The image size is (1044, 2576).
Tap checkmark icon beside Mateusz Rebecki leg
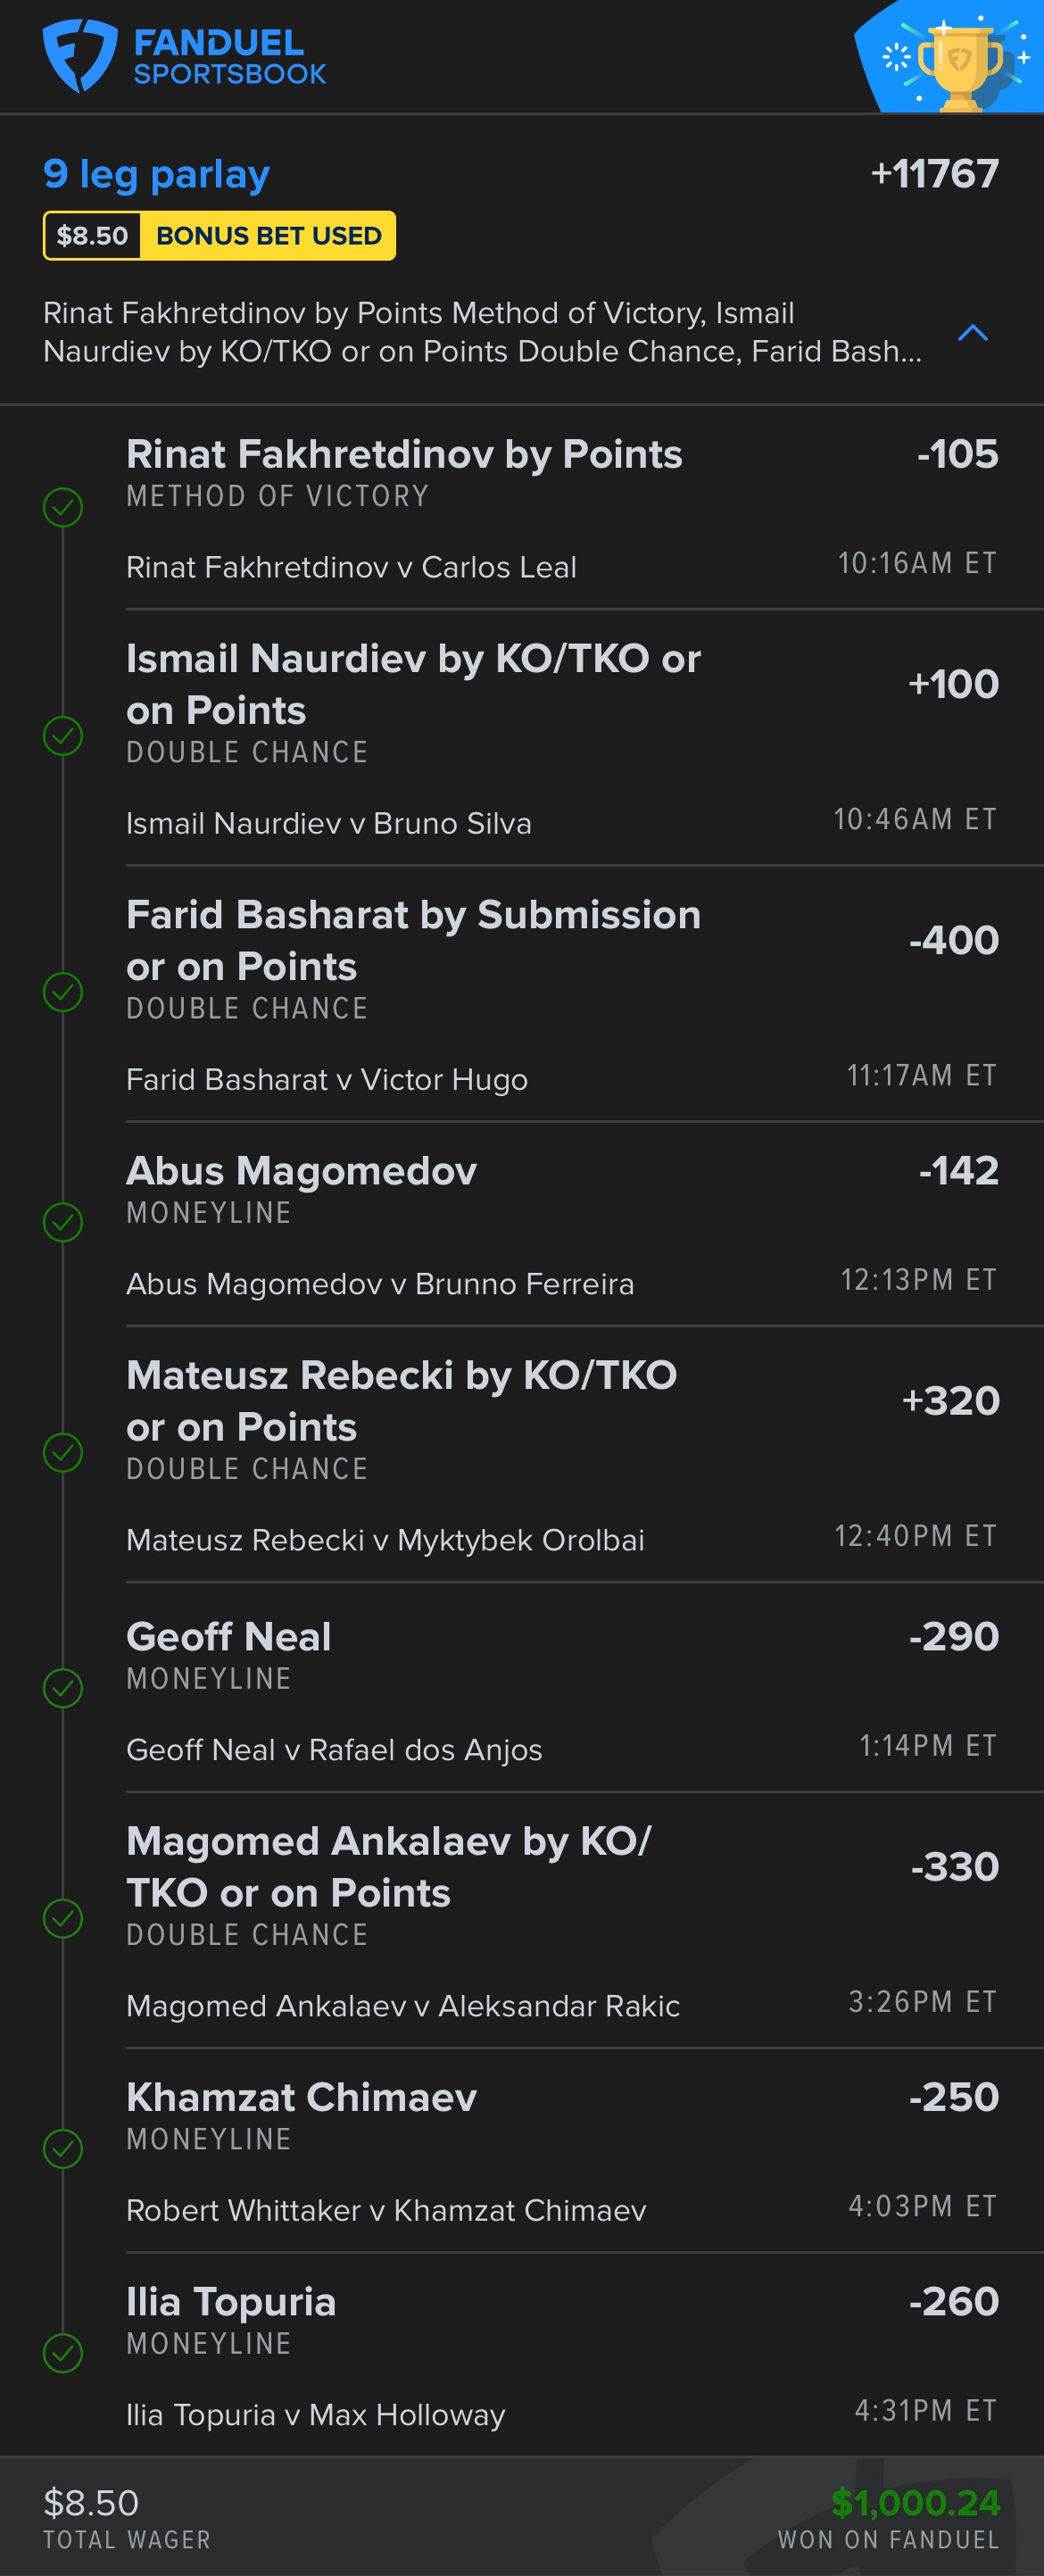click(x=63, y=1453)
